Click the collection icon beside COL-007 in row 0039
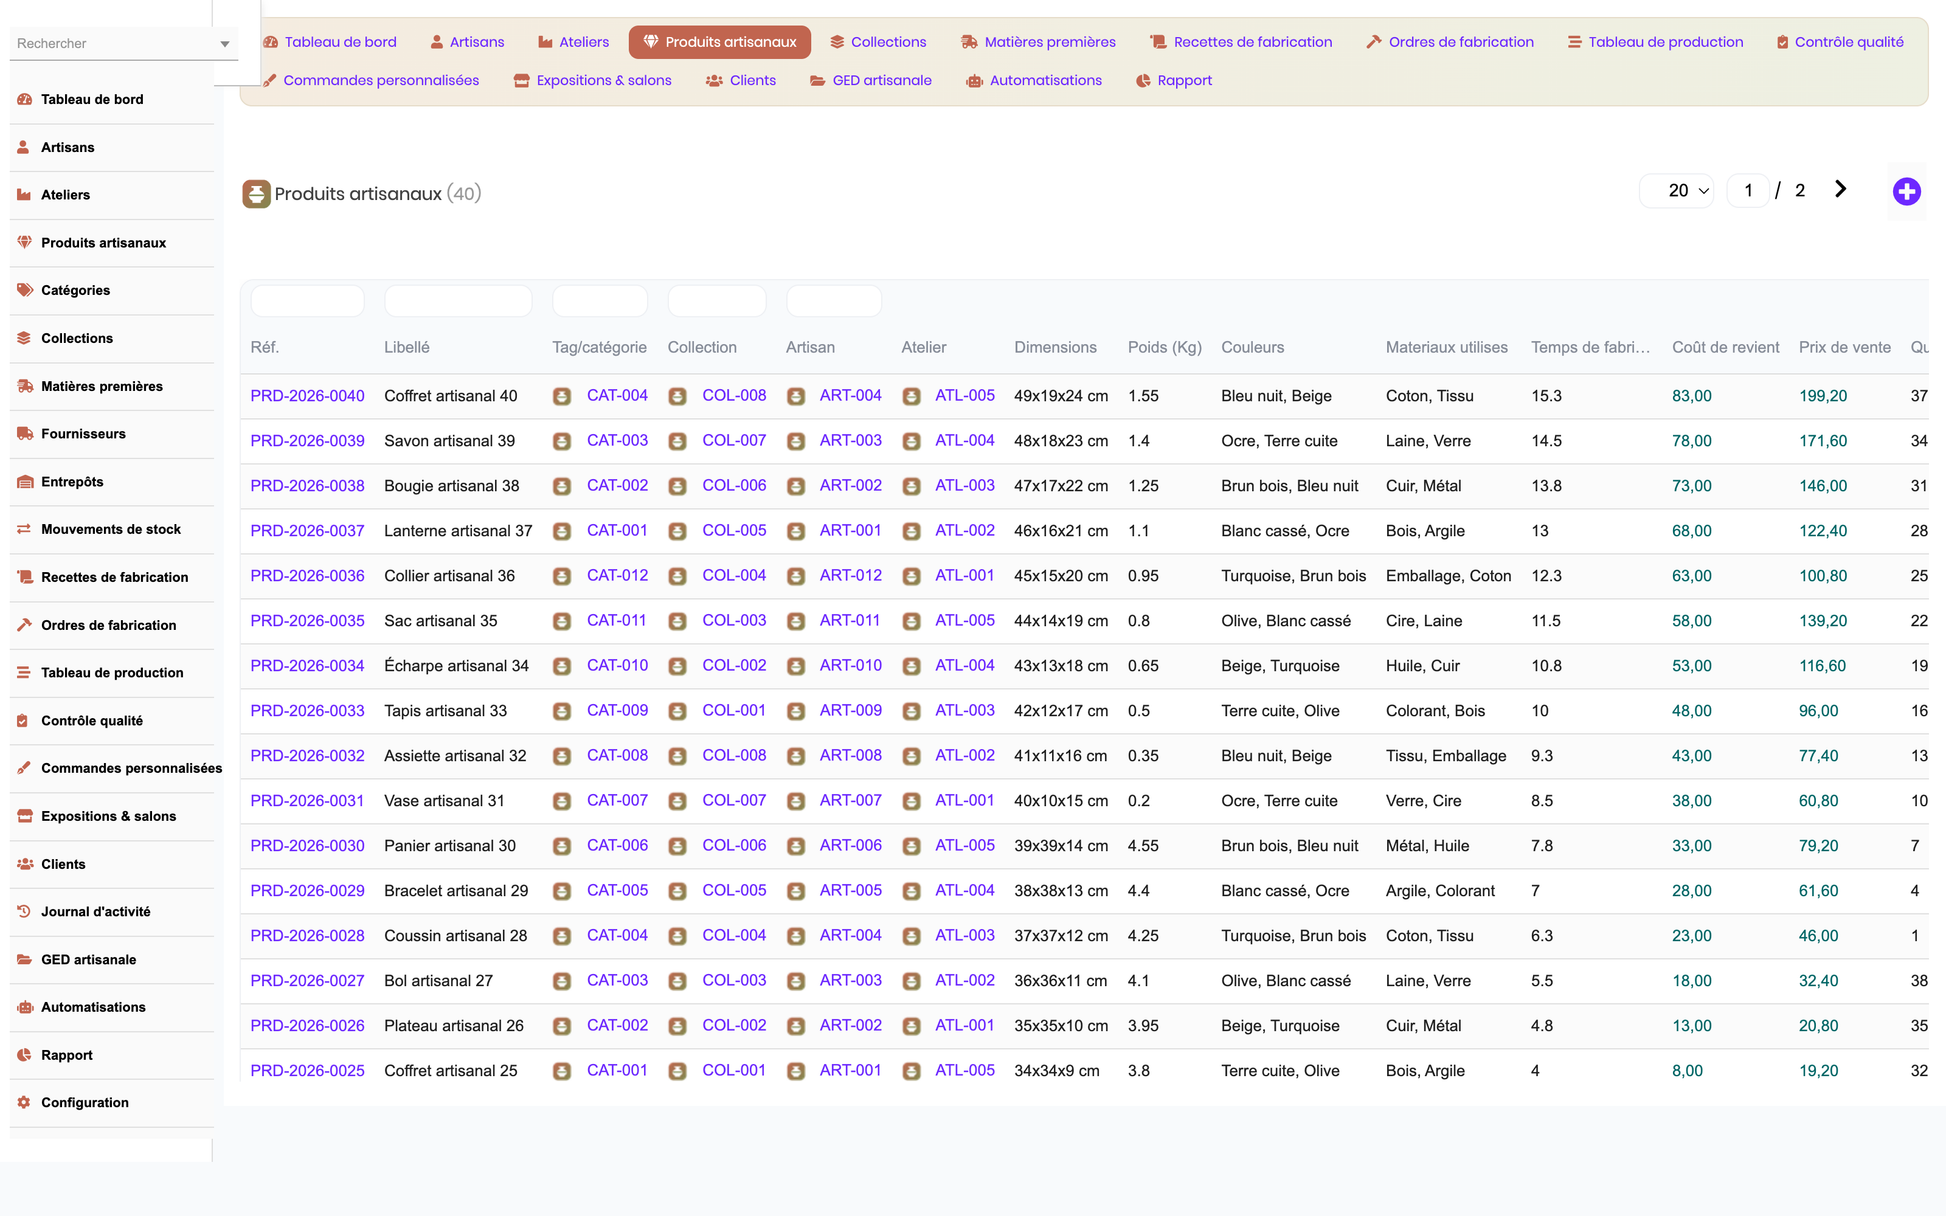The image size is (1946, 1216). tap(677, 441)
